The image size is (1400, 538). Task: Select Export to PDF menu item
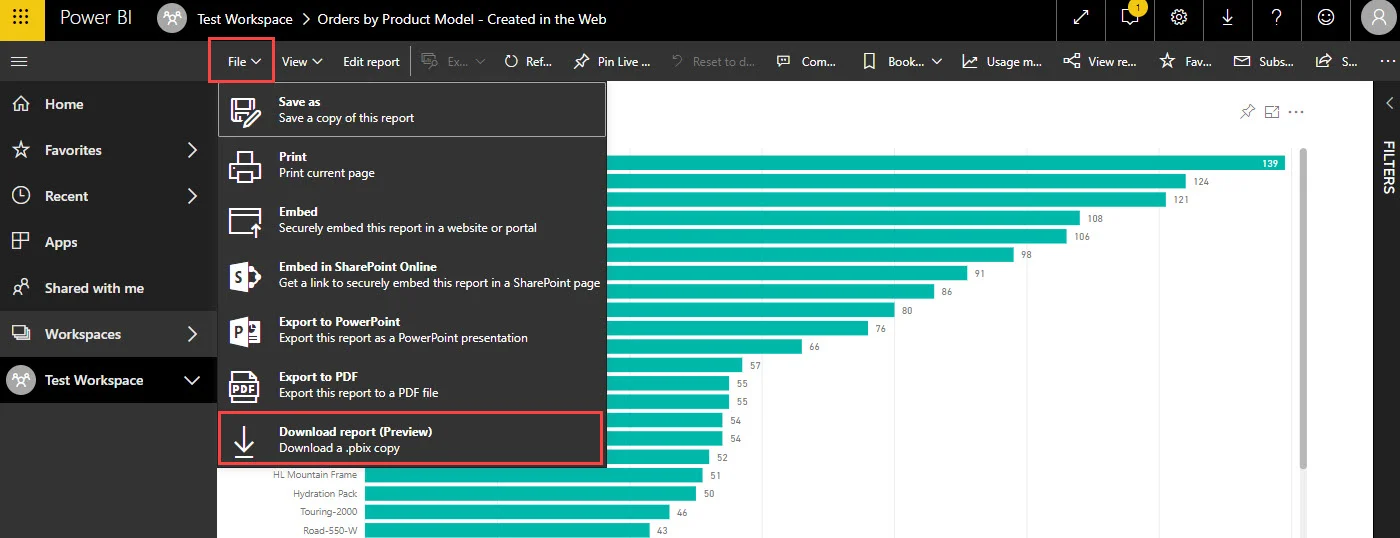coord(411,385)
